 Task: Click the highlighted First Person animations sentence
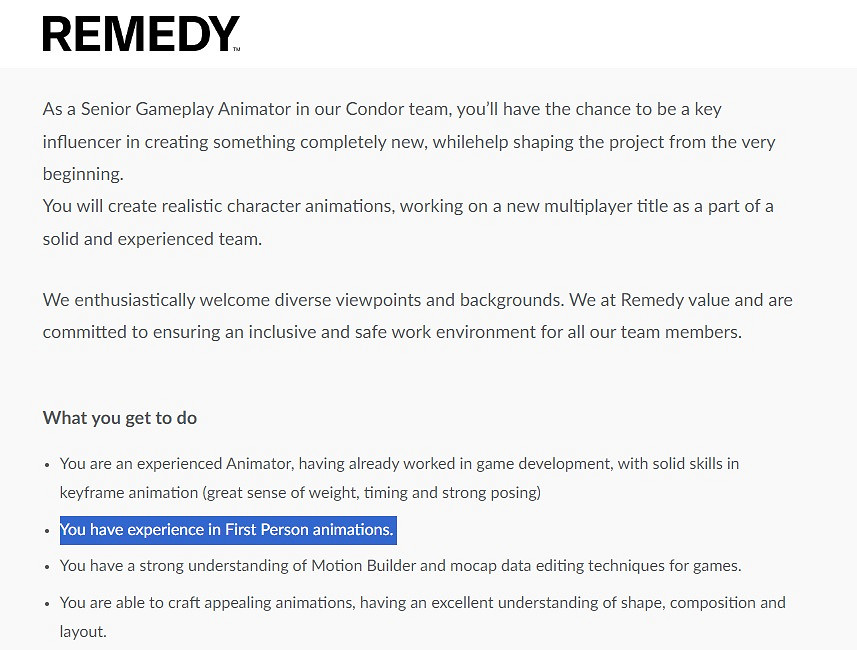tap(227, 530)
